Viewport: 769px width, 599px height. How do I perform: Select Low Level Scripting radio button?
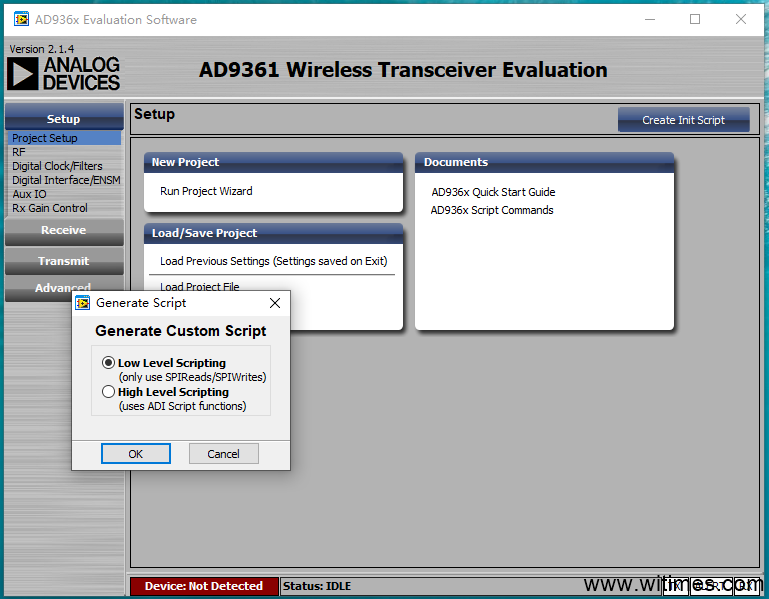(108, 363)
